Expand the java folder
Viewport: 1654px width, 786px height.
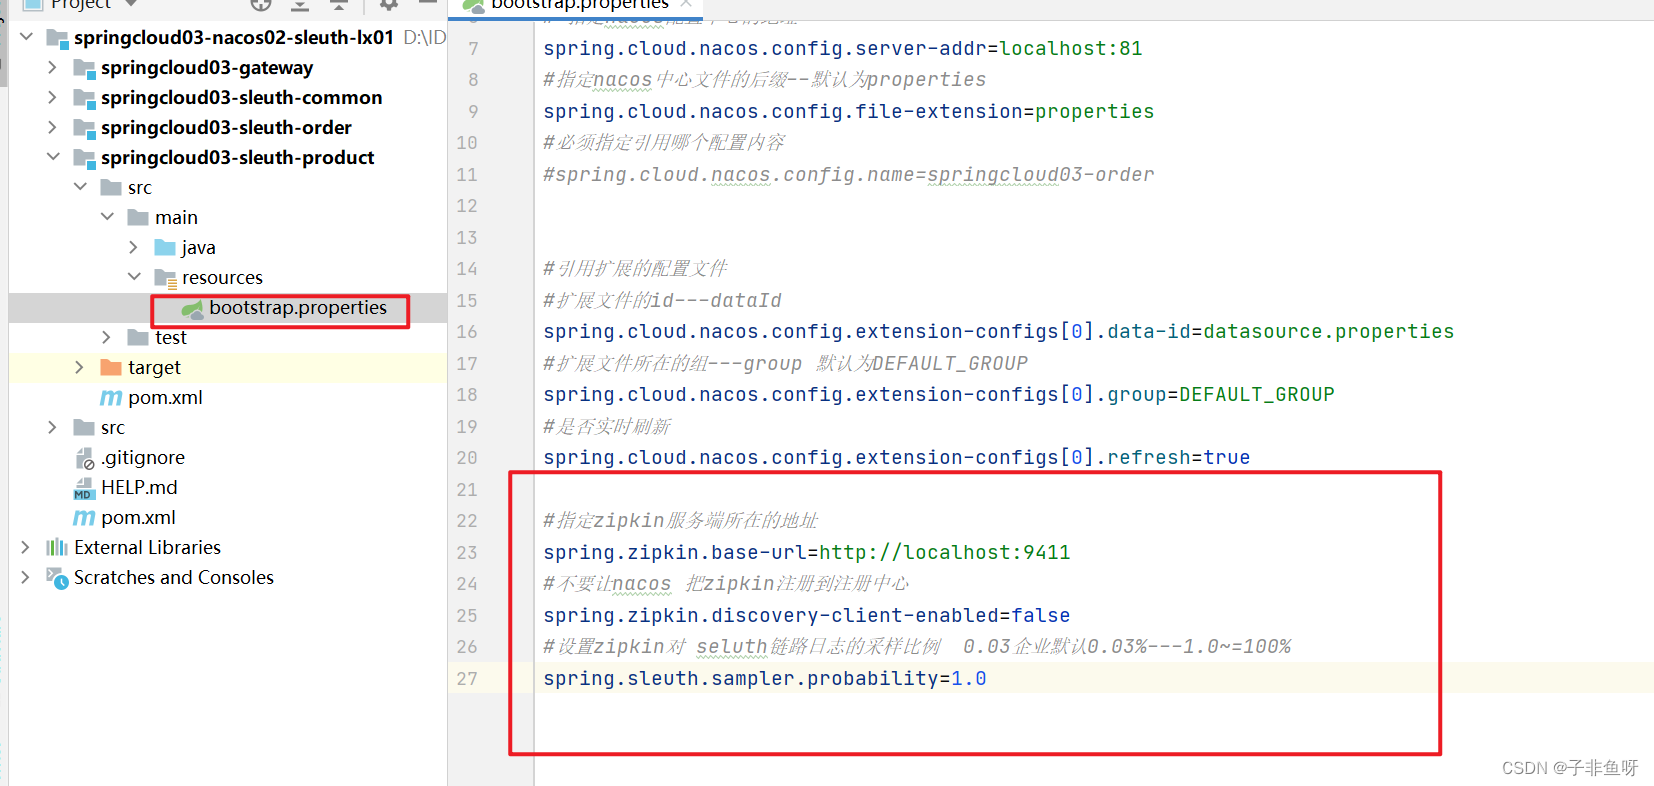click(x=133, y=247)
